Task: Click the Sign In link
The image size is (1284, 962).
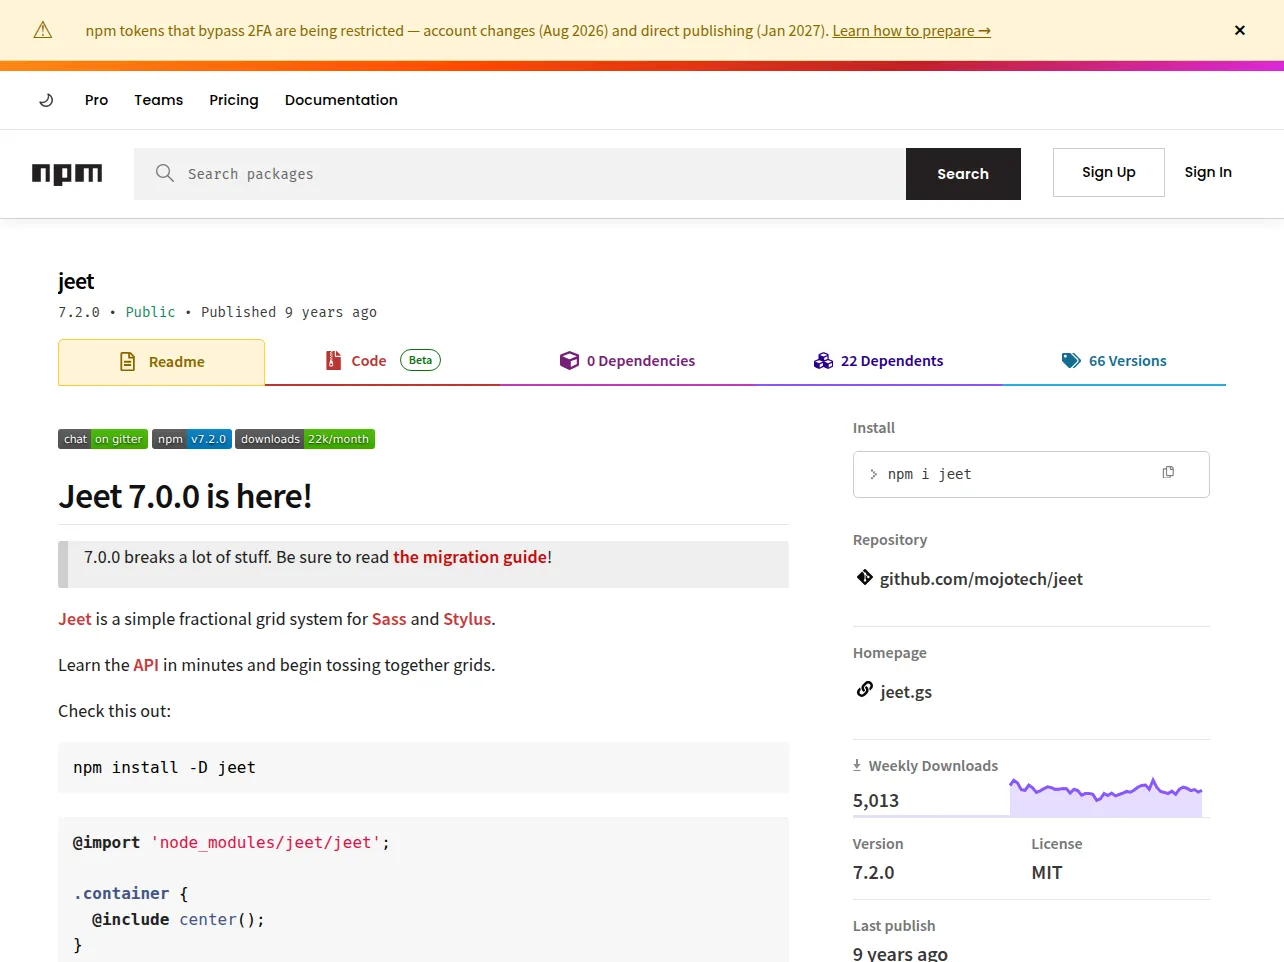Action: (x=1208, y=172)
